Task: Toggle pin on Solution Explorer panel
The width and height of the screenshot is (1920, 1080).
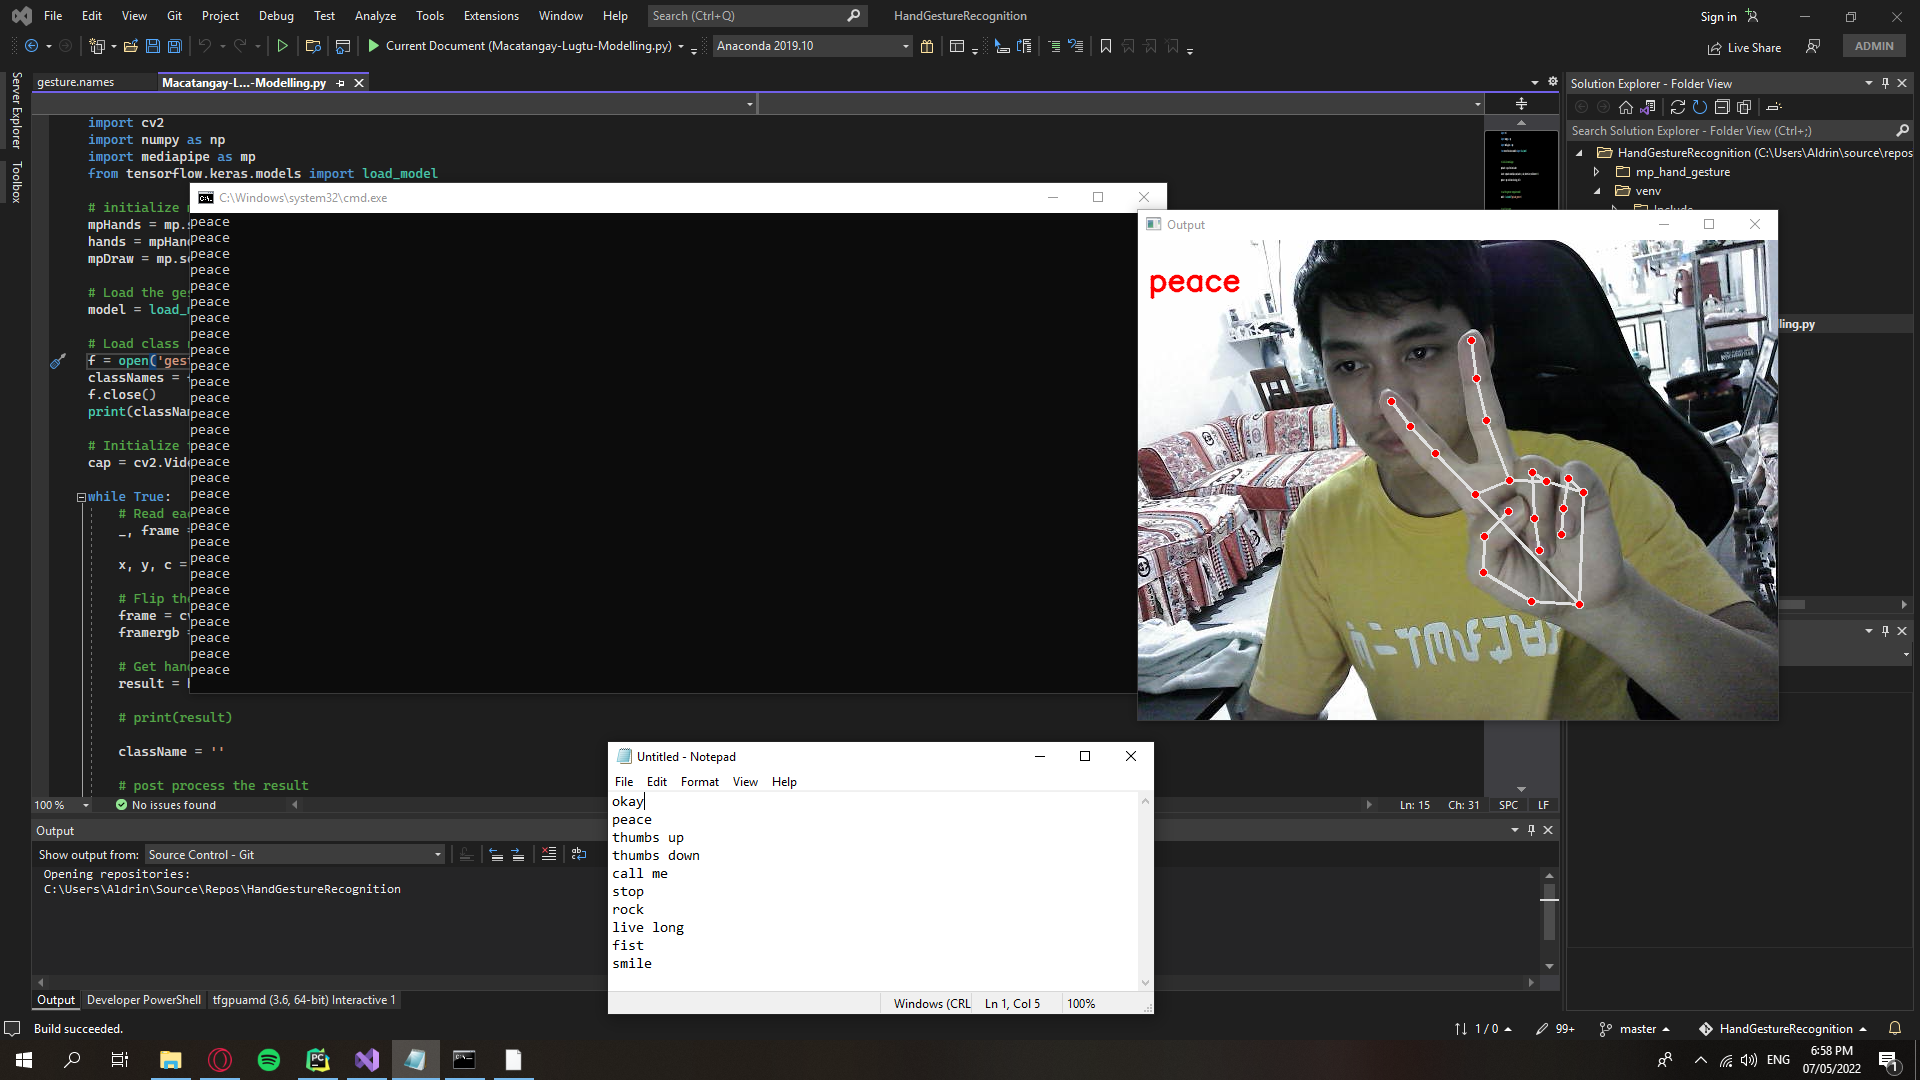Action: 1885,84
